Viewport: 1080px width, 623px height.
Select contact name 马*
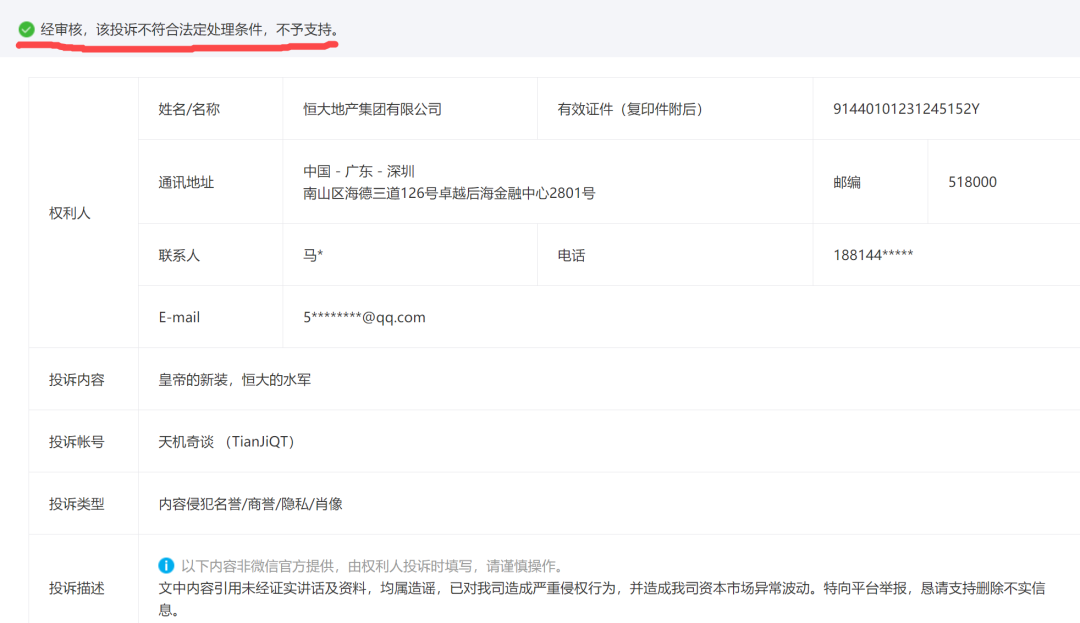click(313, 255)
